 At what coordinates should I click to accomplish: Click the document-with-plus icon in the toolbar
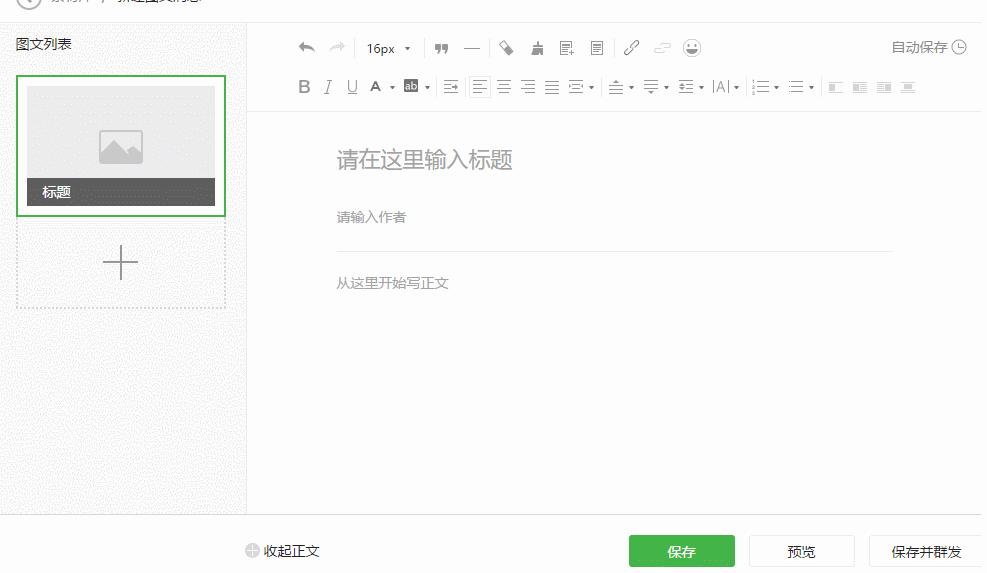click(567, 48)
